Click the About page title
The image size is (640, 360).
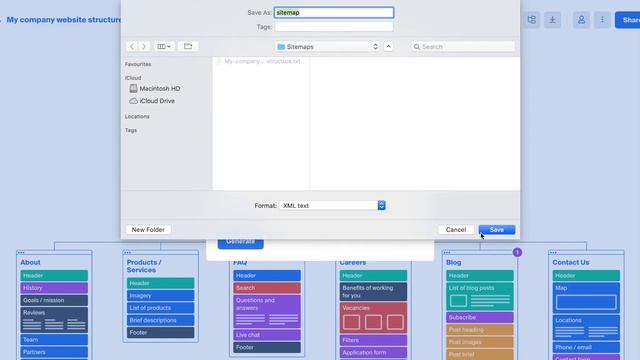[31, 262]
